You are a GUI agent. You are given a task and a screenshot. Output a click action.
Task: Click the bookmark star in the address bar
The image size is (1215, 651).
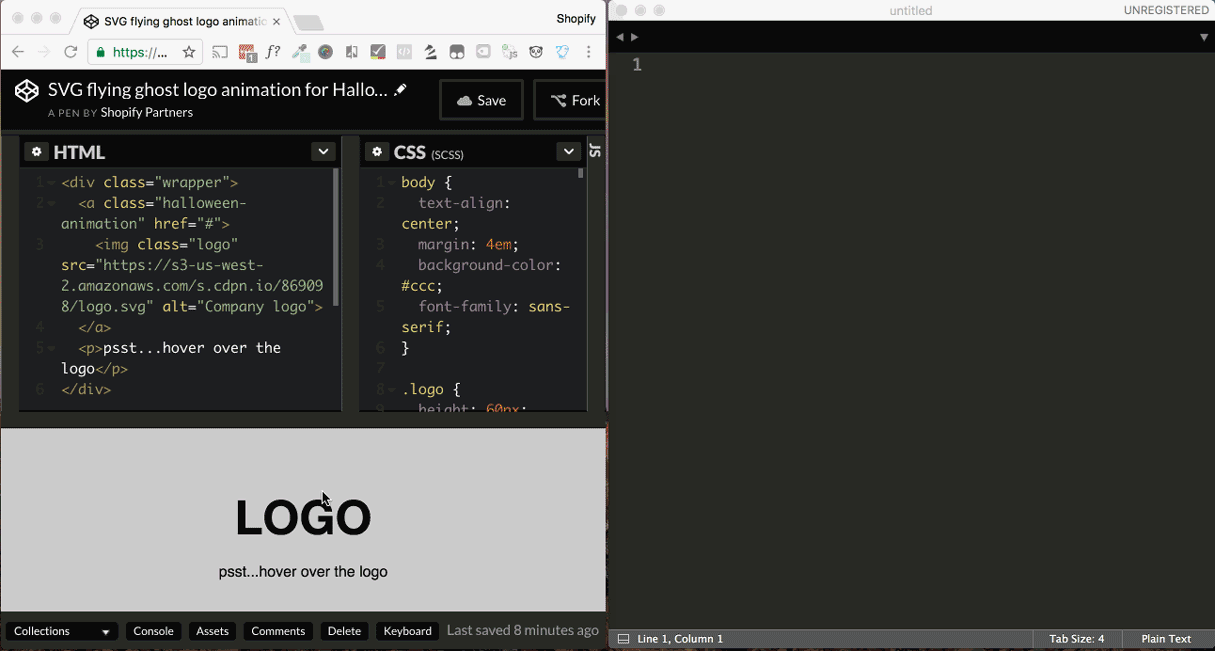[x=189, y=51]
